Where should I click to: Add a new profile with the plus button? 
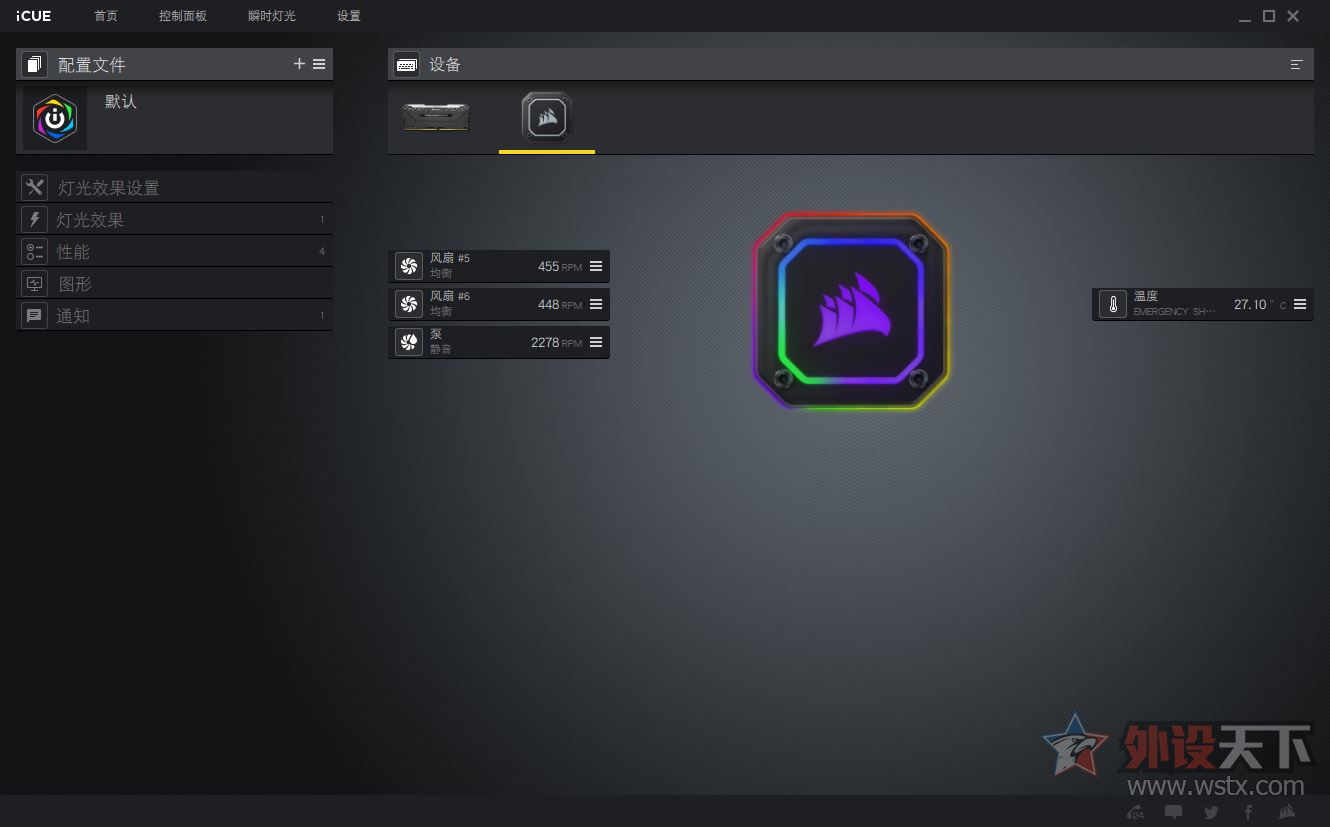[x=299, y=64]
